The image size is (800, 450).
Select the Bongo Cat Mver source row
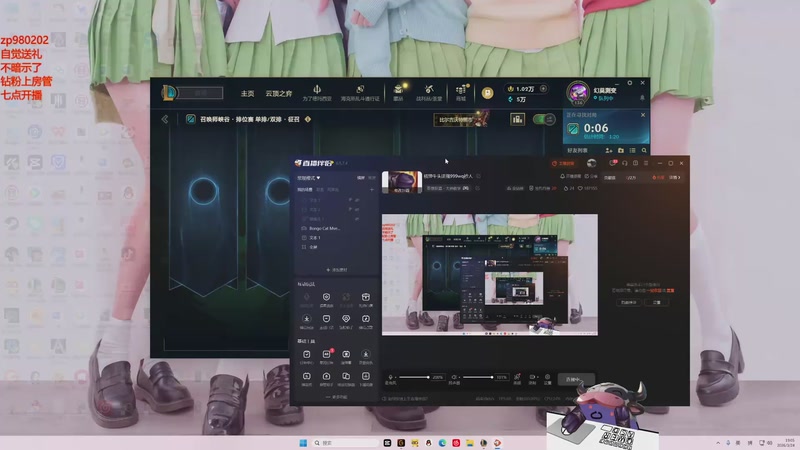coord(337,228)
